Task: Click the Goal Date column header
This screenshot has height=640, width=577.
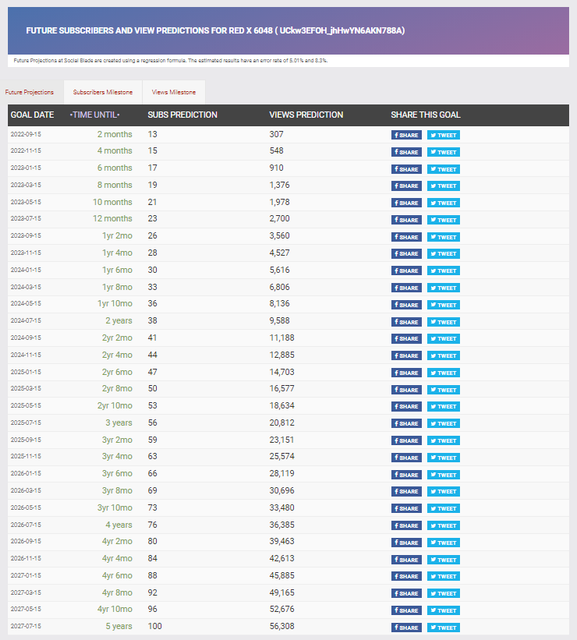Action: pos(32,115)
